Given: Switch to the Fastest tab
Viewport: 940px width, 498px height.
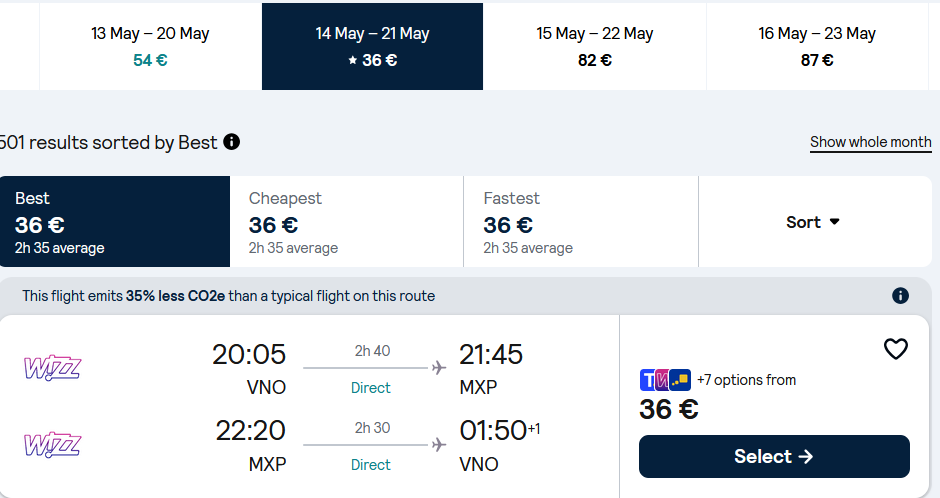Looking at the screenshot, I should point(580,222).
